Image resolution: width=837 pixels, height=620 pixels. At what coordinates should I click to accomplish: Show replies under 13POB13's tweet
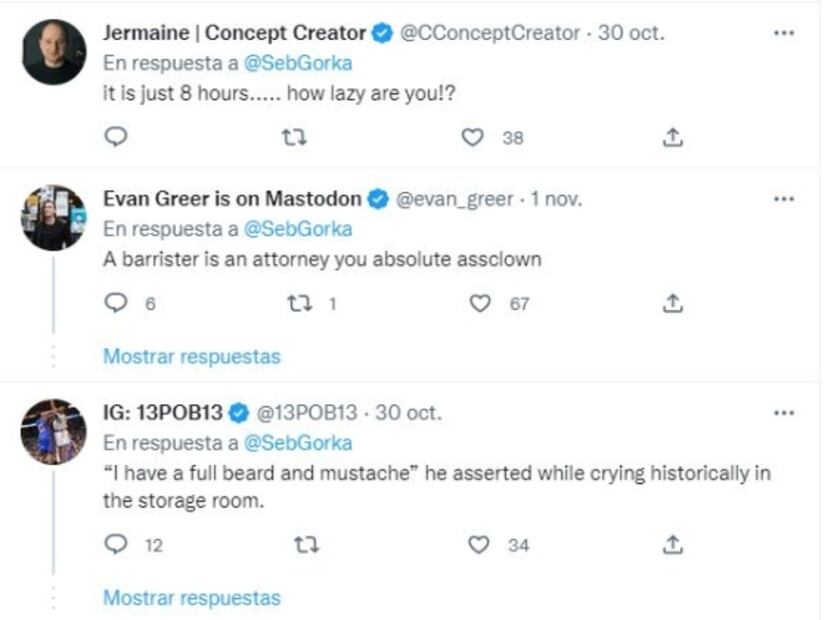coord(192,598)
